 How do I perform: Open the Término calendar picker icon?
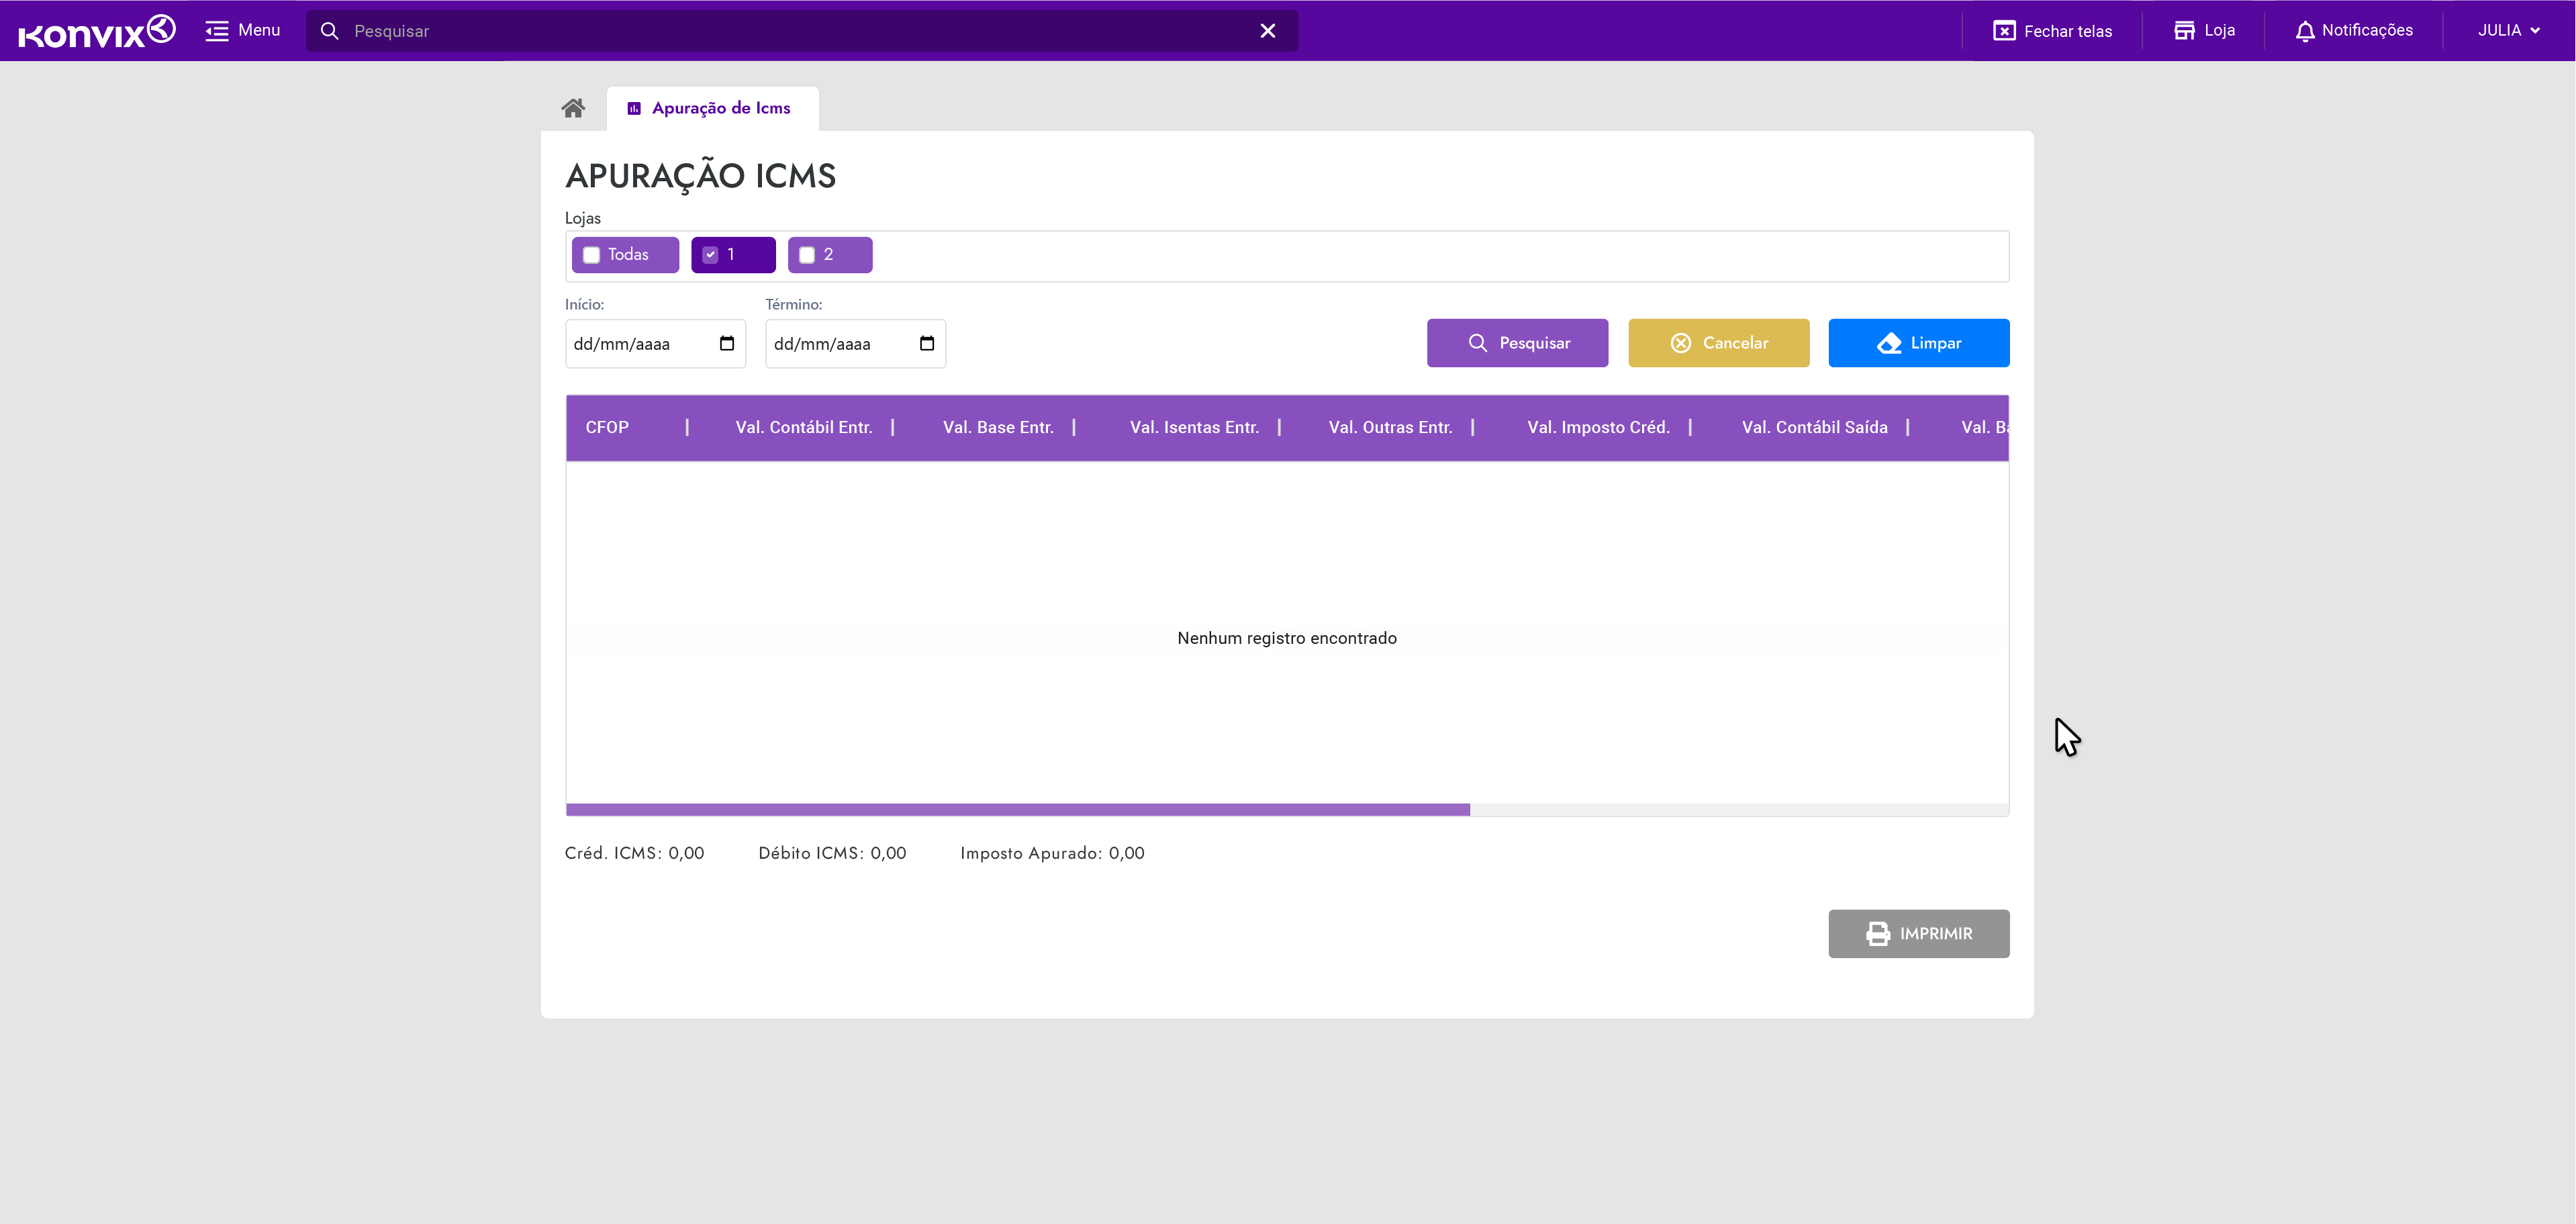coord(927,343)
